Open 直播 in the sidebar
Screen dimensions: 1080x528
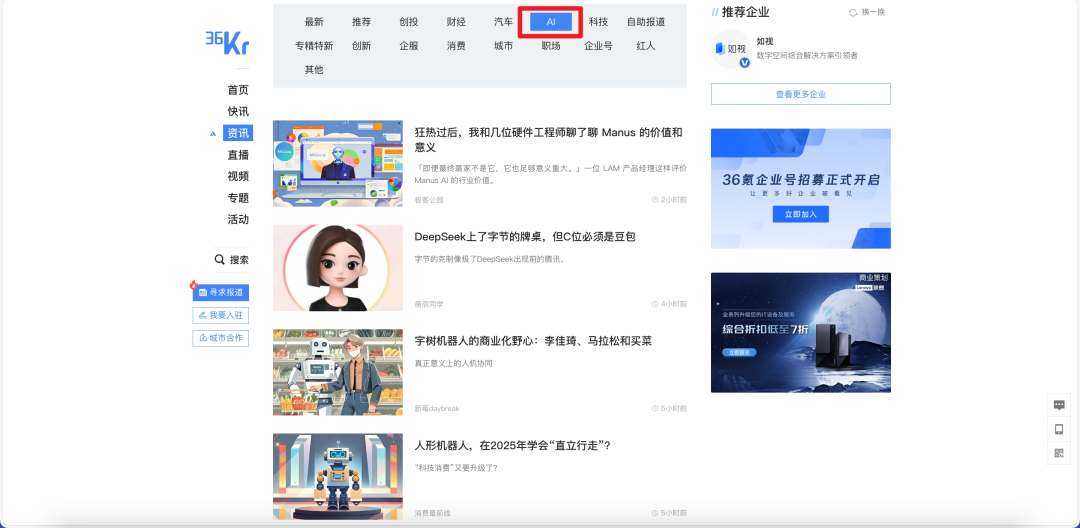coord(238,155)
